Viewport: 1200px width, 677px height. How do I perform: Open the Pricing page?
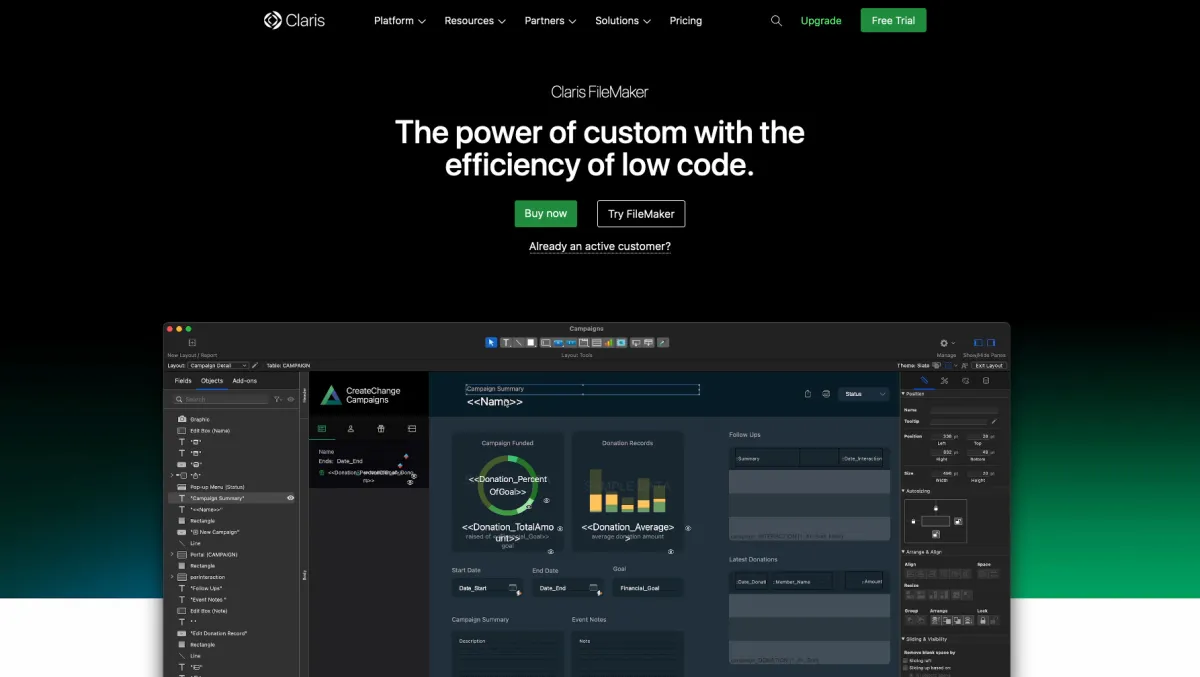tap(686, 21)
